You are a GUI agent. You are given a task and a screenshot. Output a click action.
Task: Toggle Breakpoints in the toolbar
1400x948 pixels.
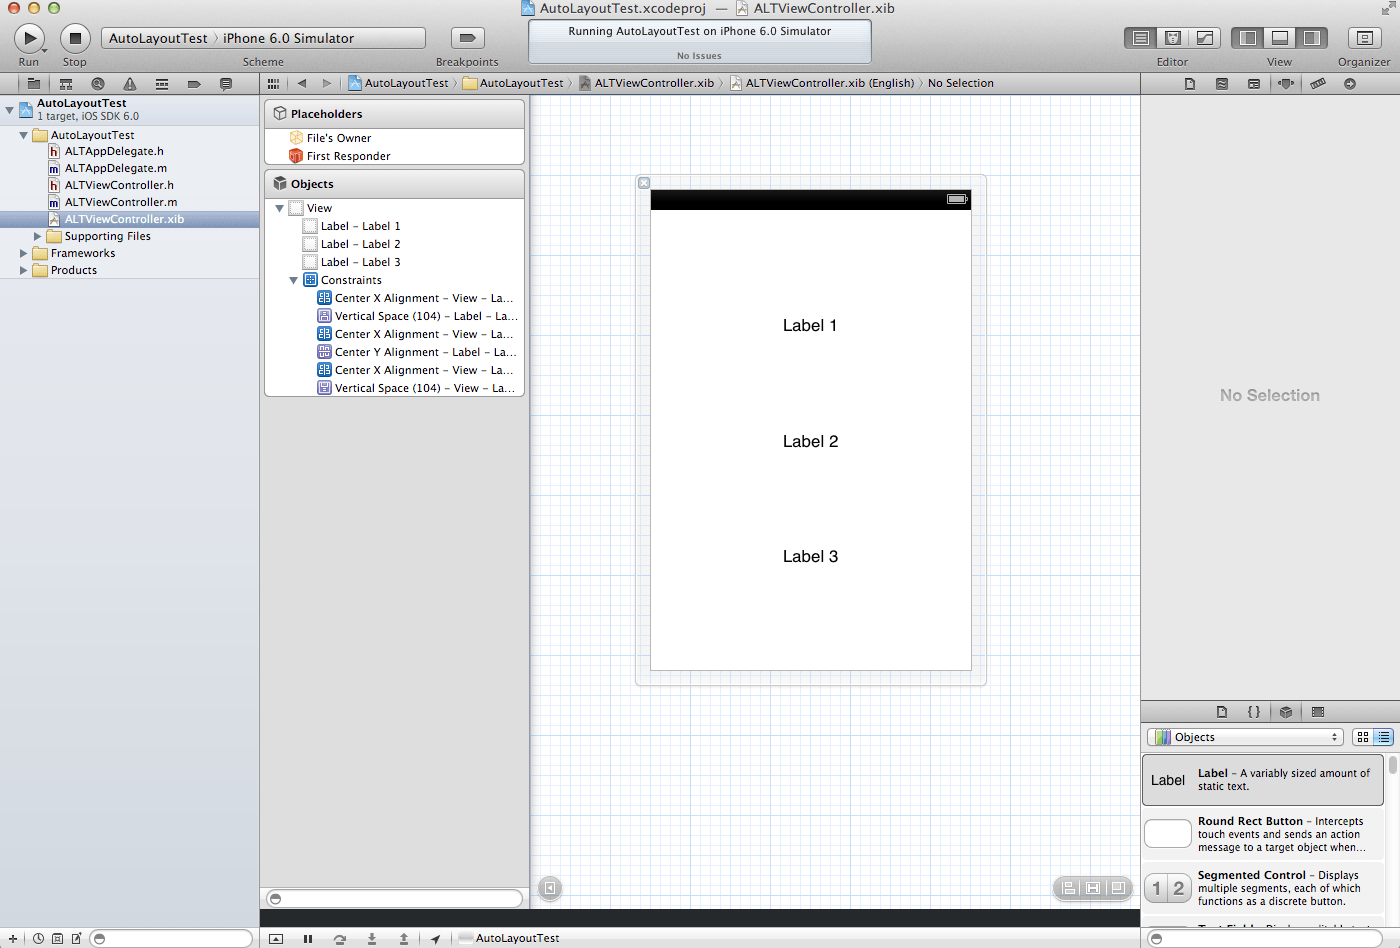coord(467,38)
